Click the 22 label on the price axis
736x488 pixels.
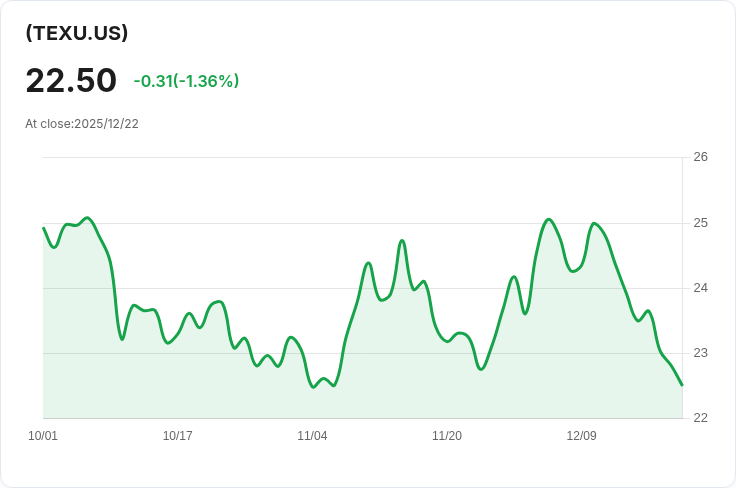[x=700, y=418]
